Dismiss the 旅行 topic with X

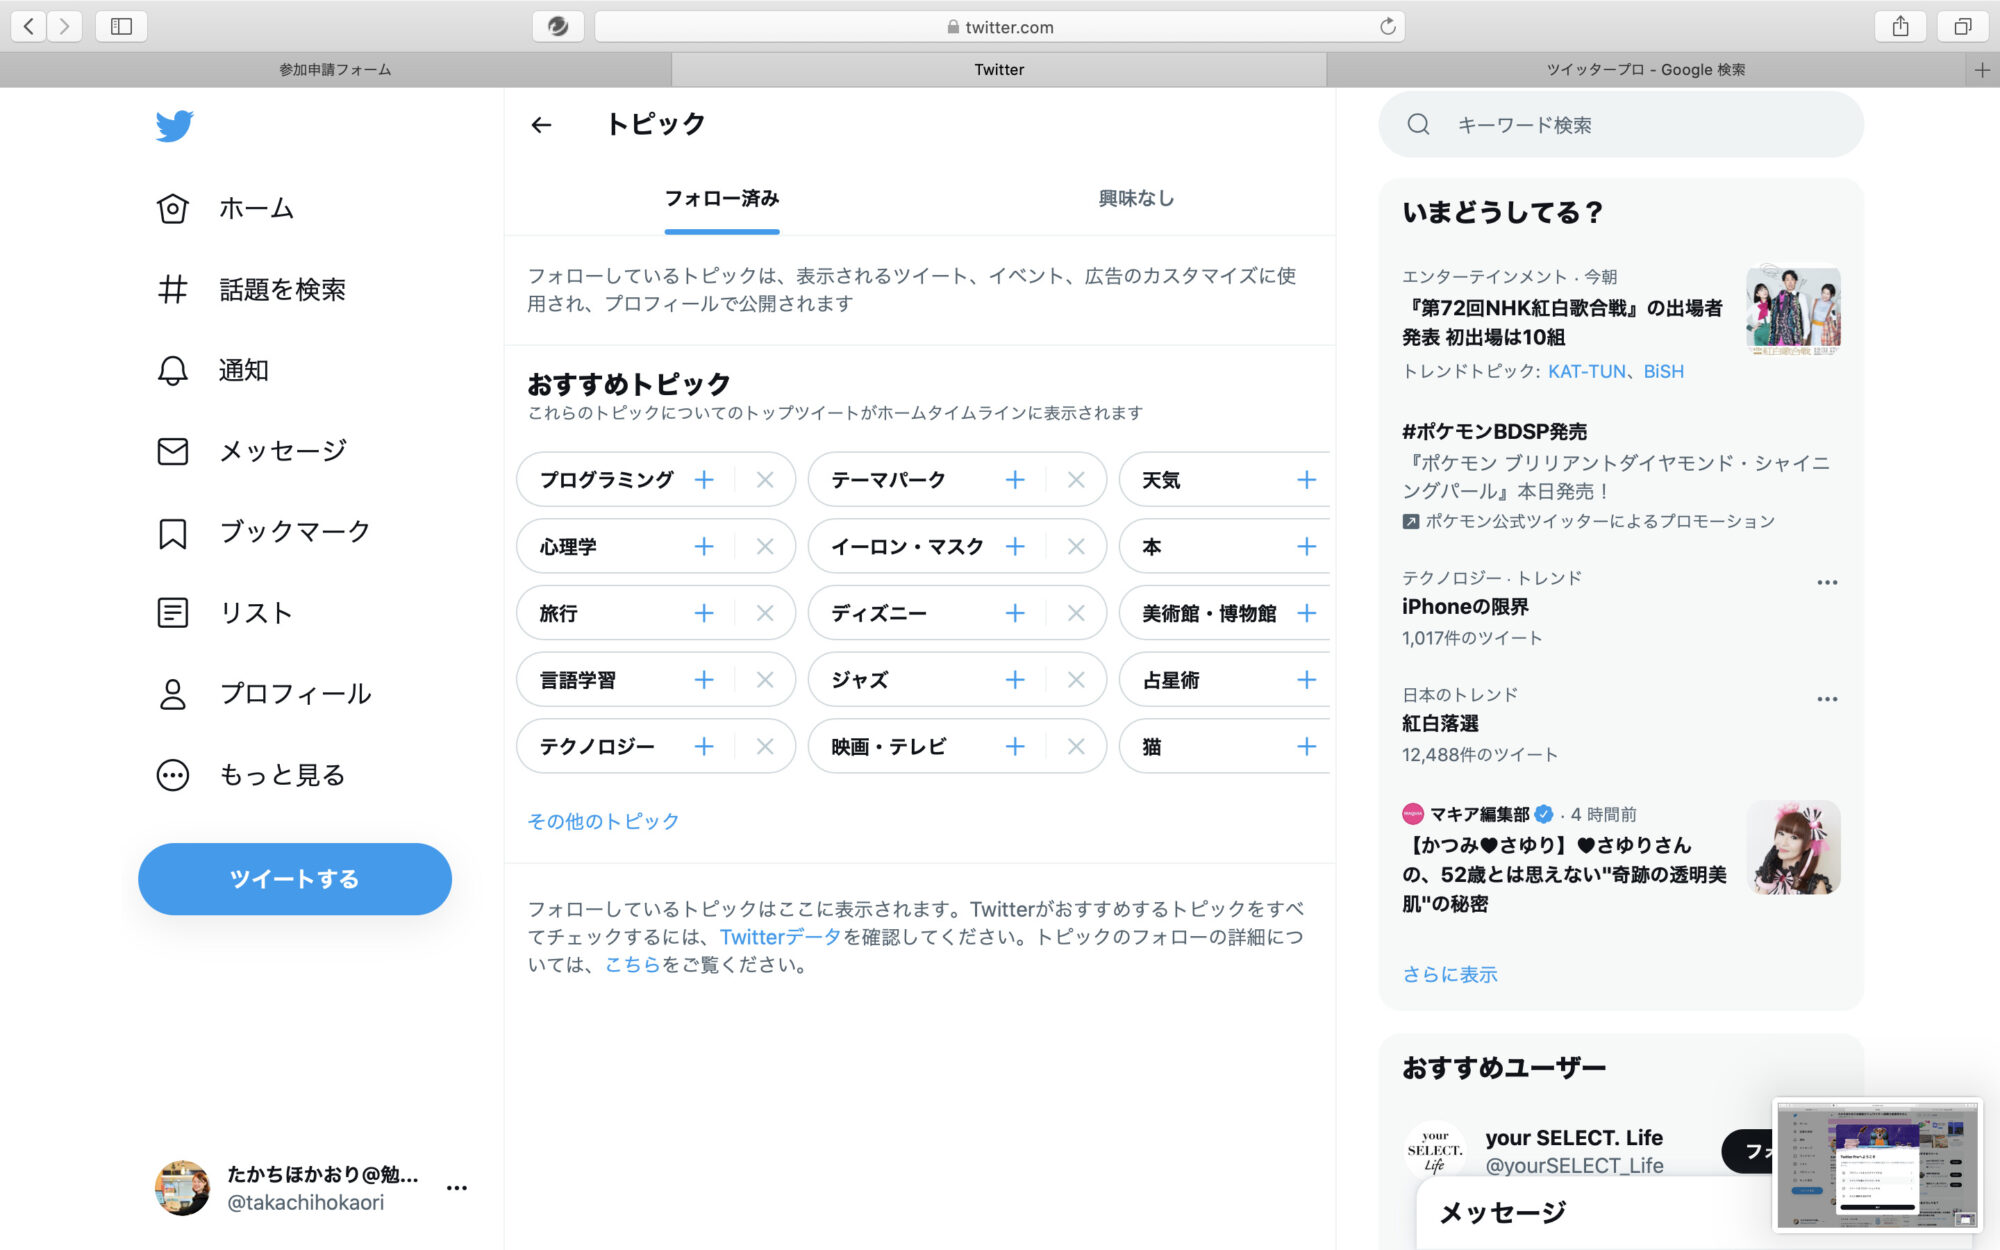pos(765,613)
